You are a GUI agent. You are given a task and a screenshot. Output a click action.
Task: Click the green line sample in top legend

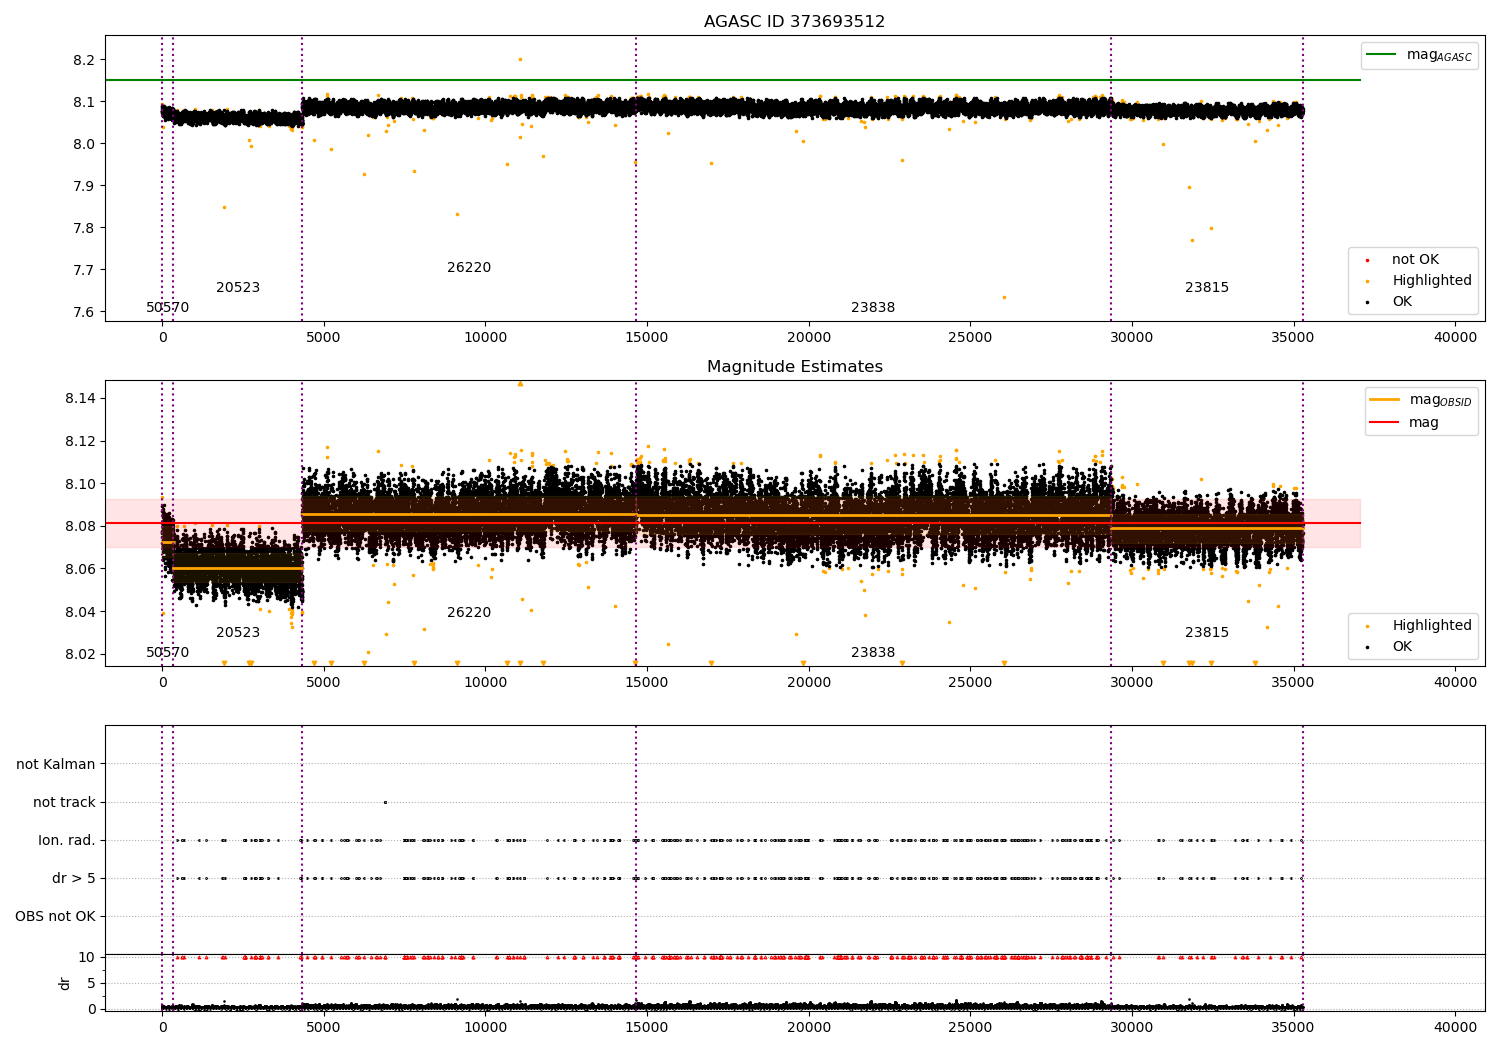point(1382,55)
